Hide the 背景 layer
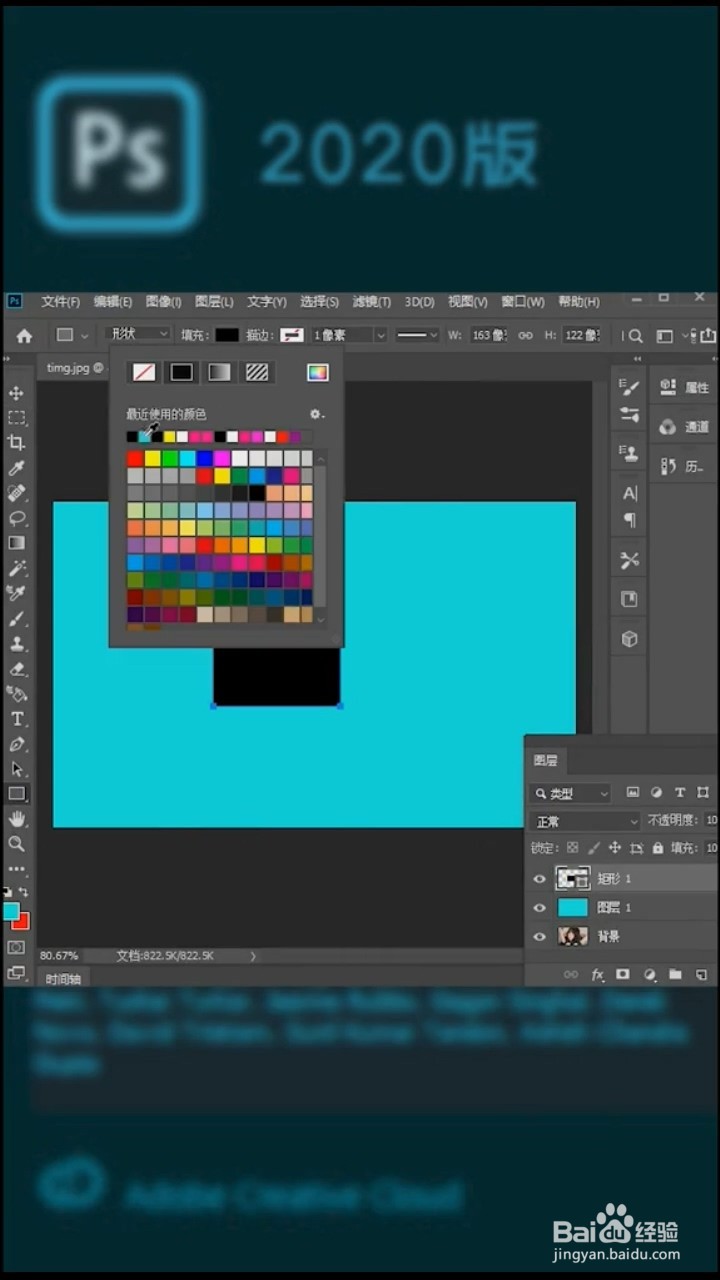Viewport: 720px width, 1280px height. click(x=540, y=937)
